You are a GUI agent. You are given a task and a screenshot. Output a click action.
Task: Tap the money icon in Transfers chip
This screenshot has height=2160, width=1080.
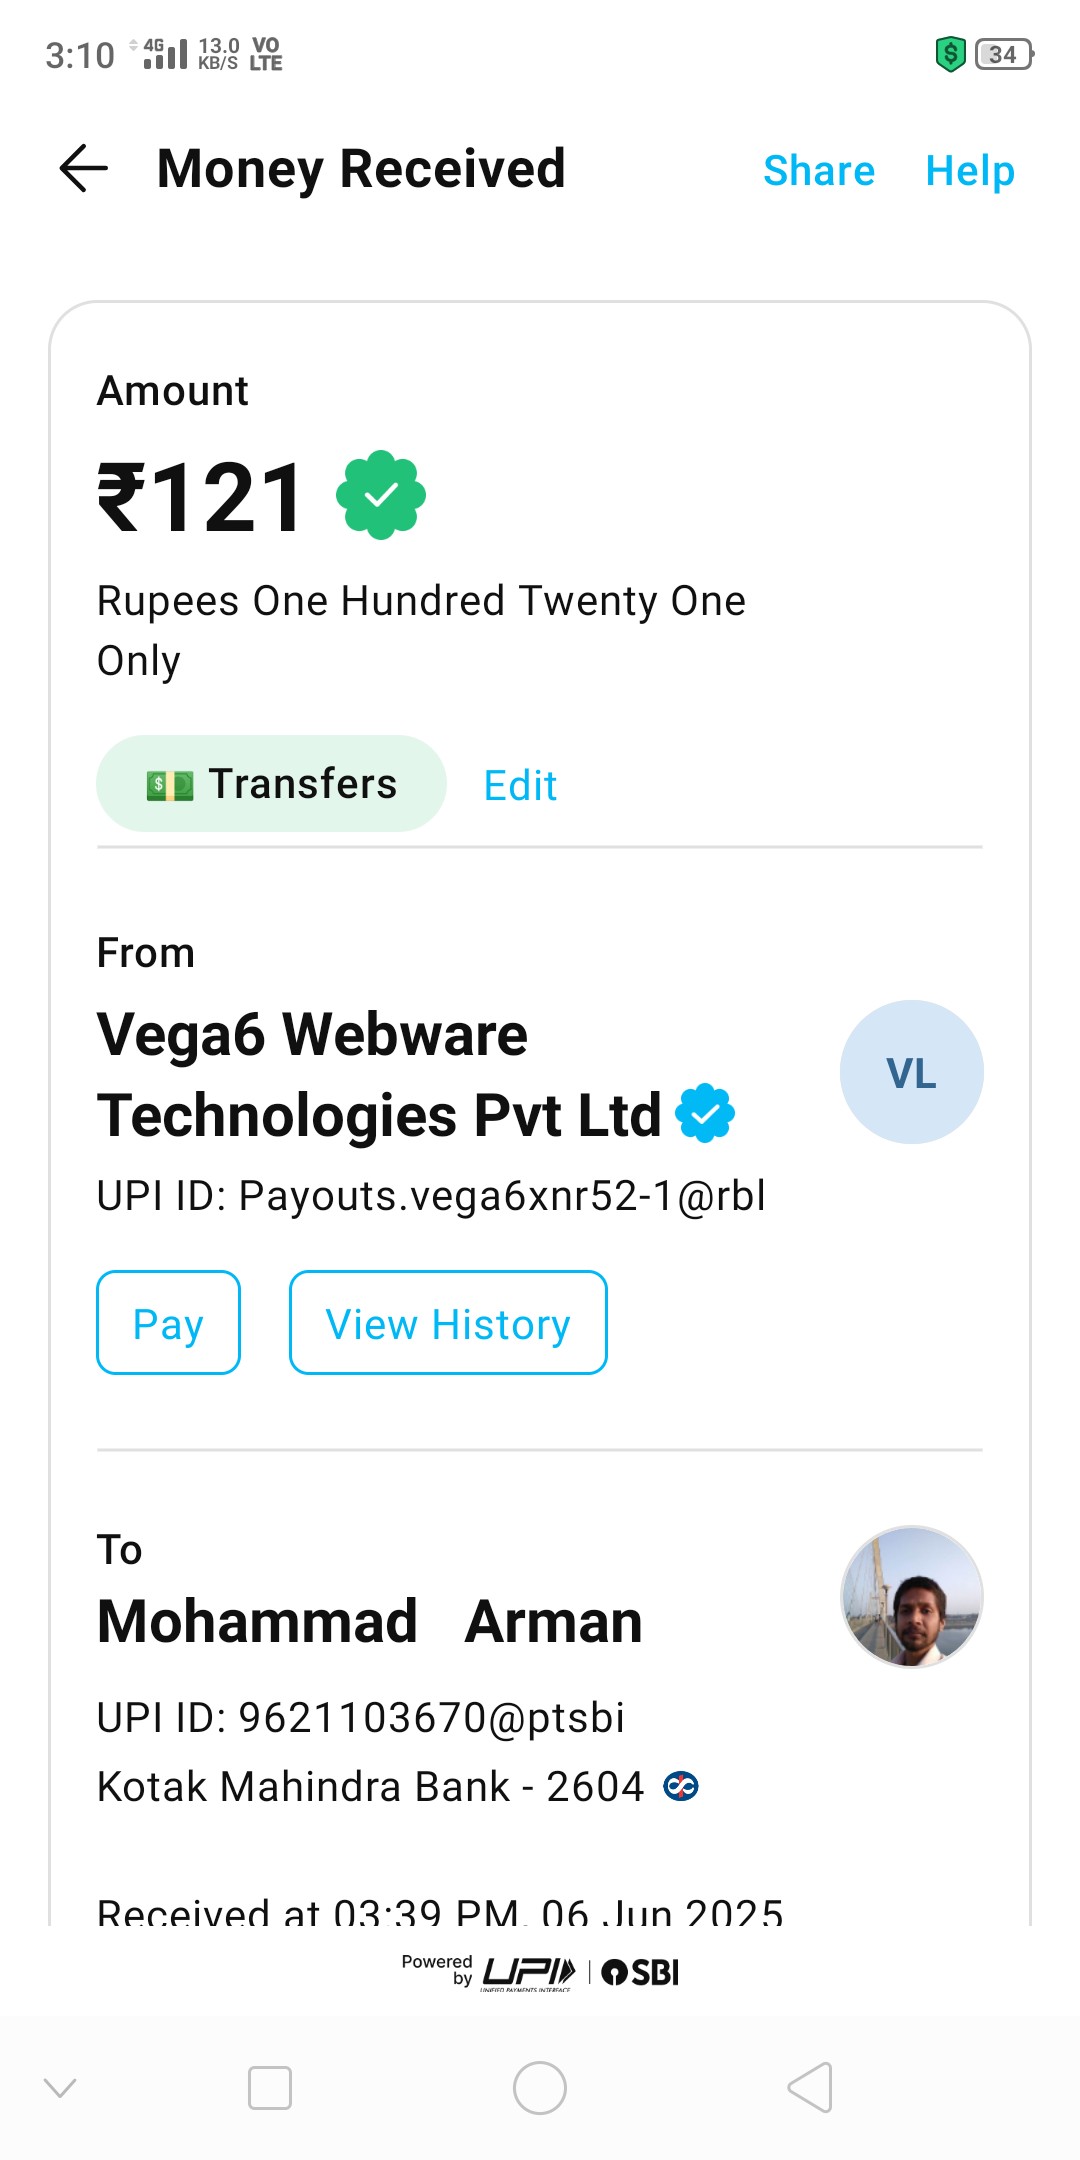pos(170,786)
